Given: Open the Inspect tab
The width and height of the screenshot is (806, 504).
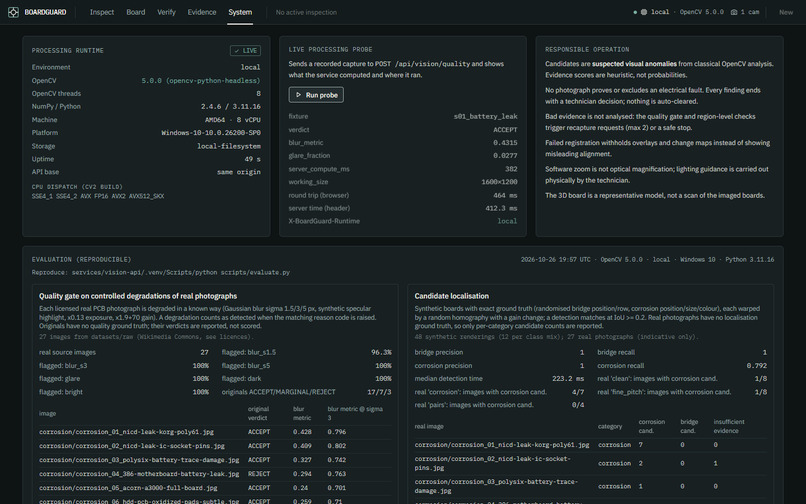Looking at the screenshot, I should point(102,12).
